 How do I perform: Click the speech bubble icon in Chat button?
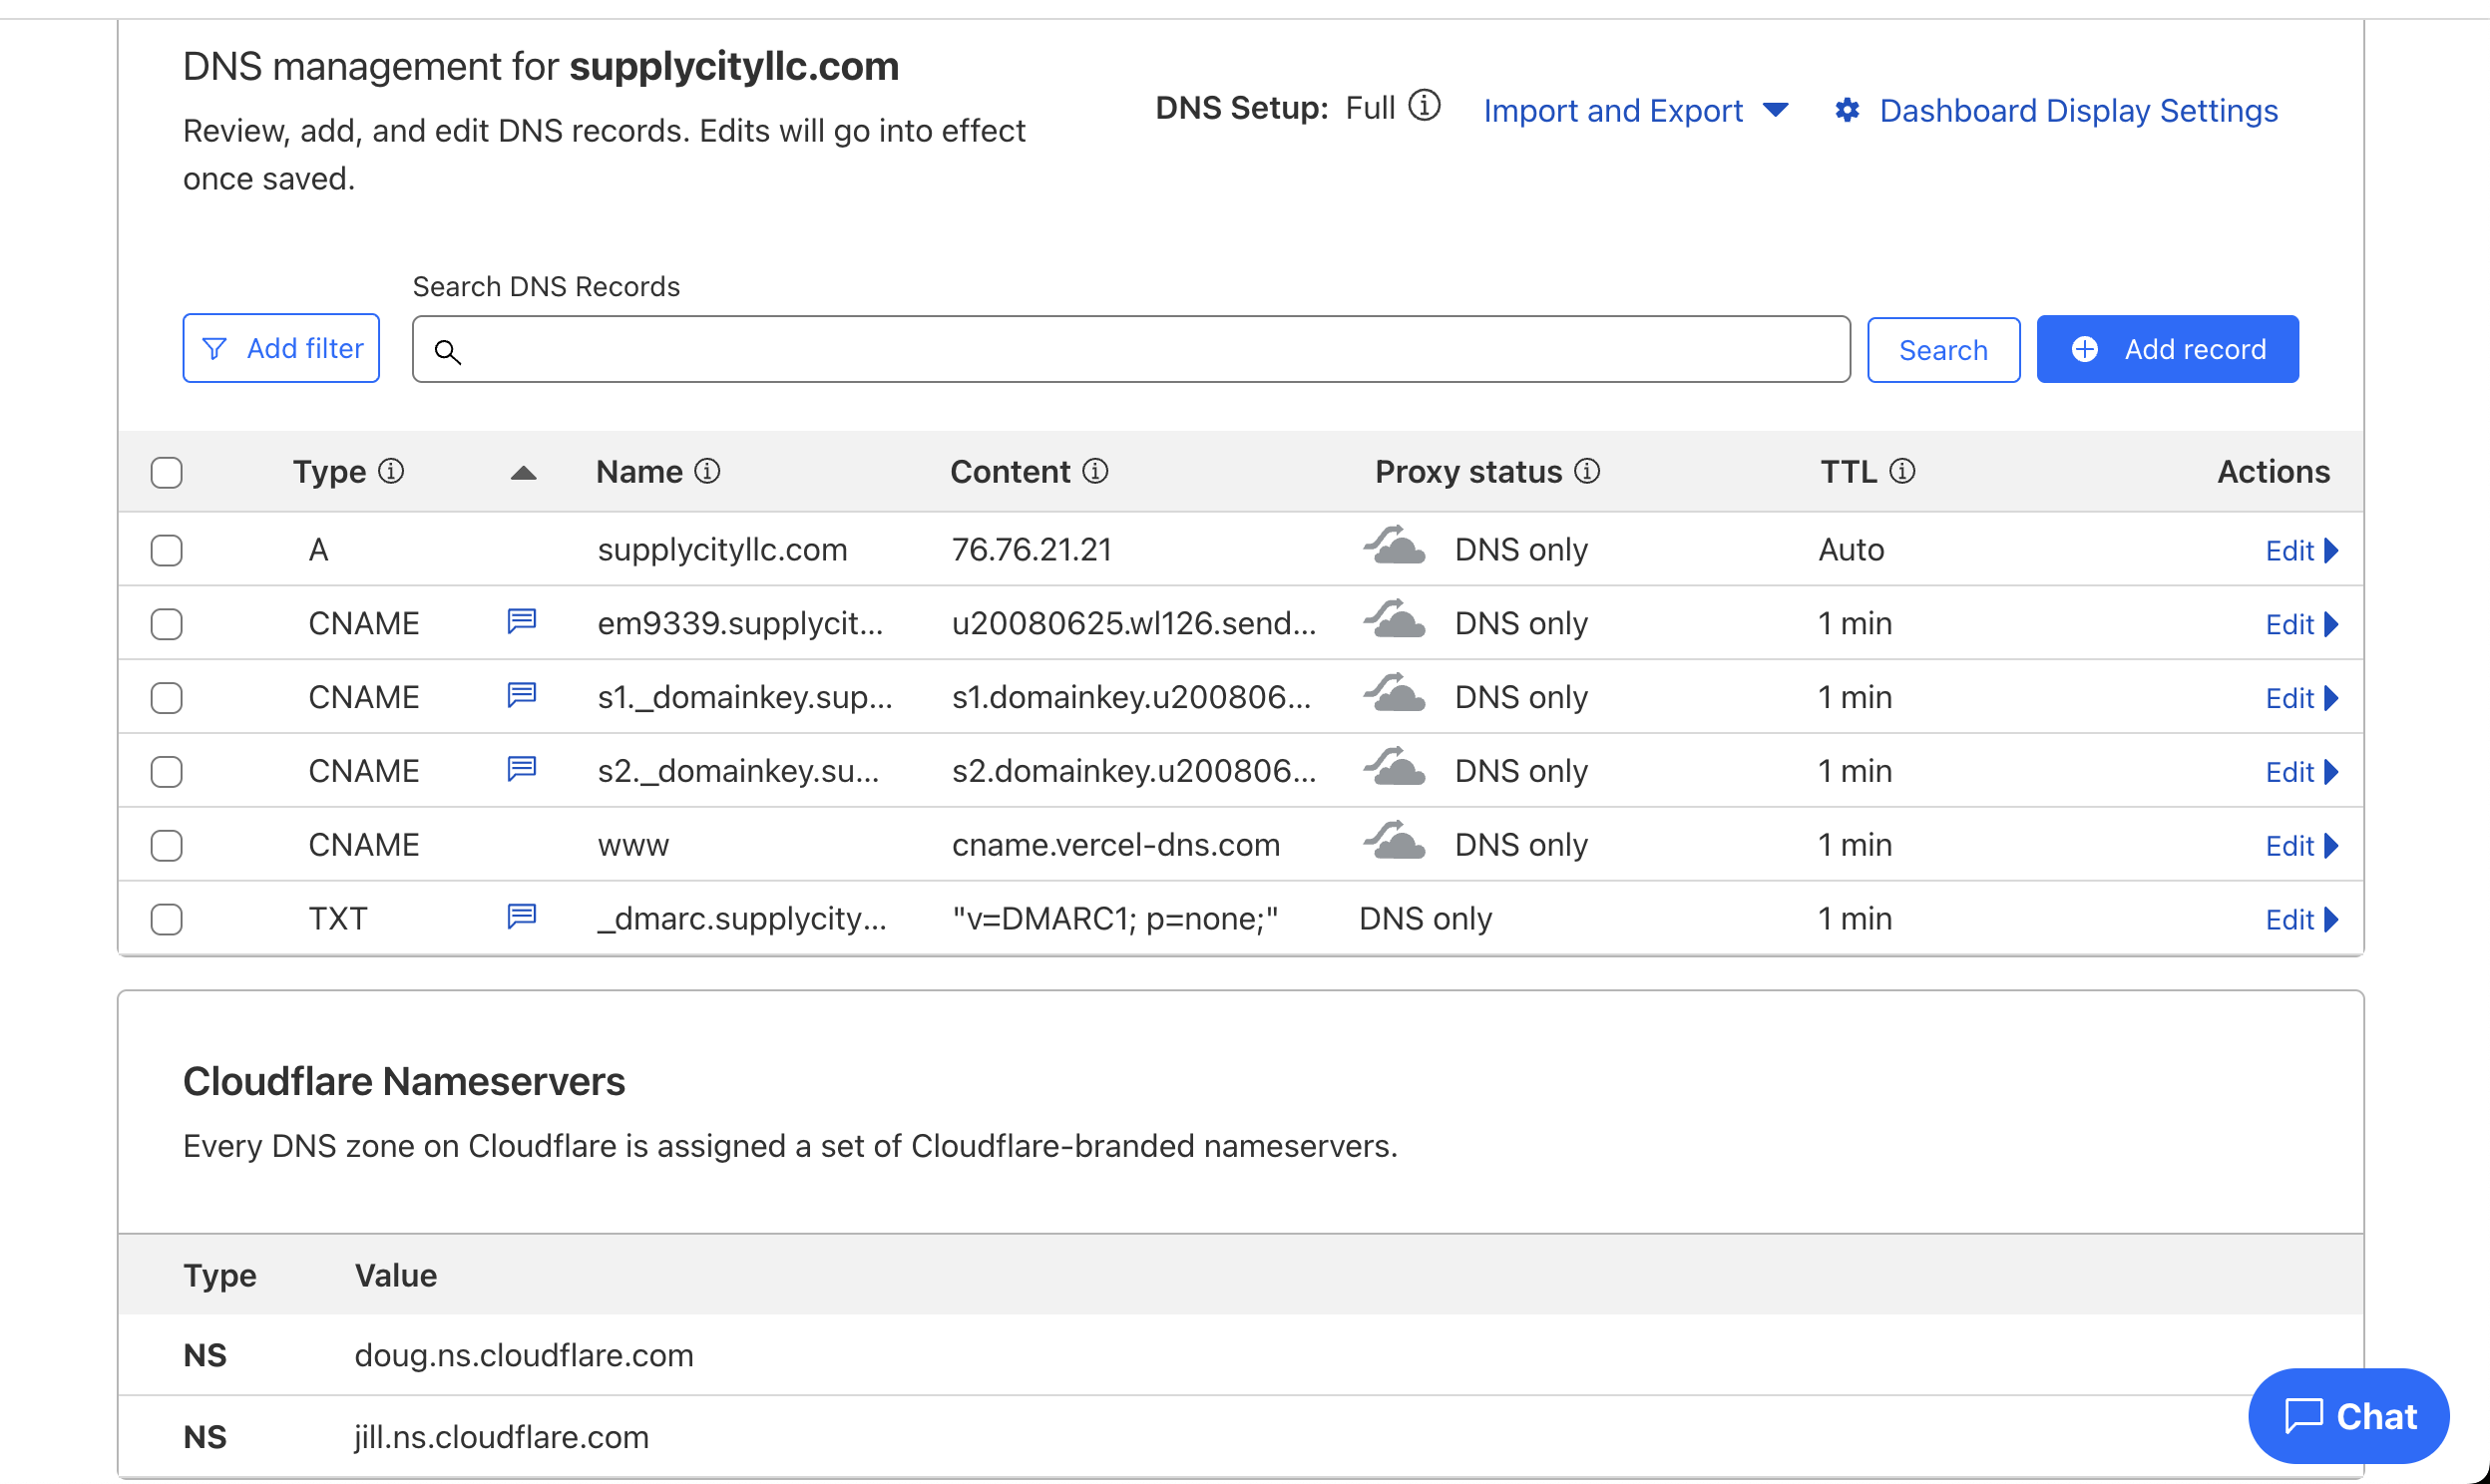(2303, 1416)
